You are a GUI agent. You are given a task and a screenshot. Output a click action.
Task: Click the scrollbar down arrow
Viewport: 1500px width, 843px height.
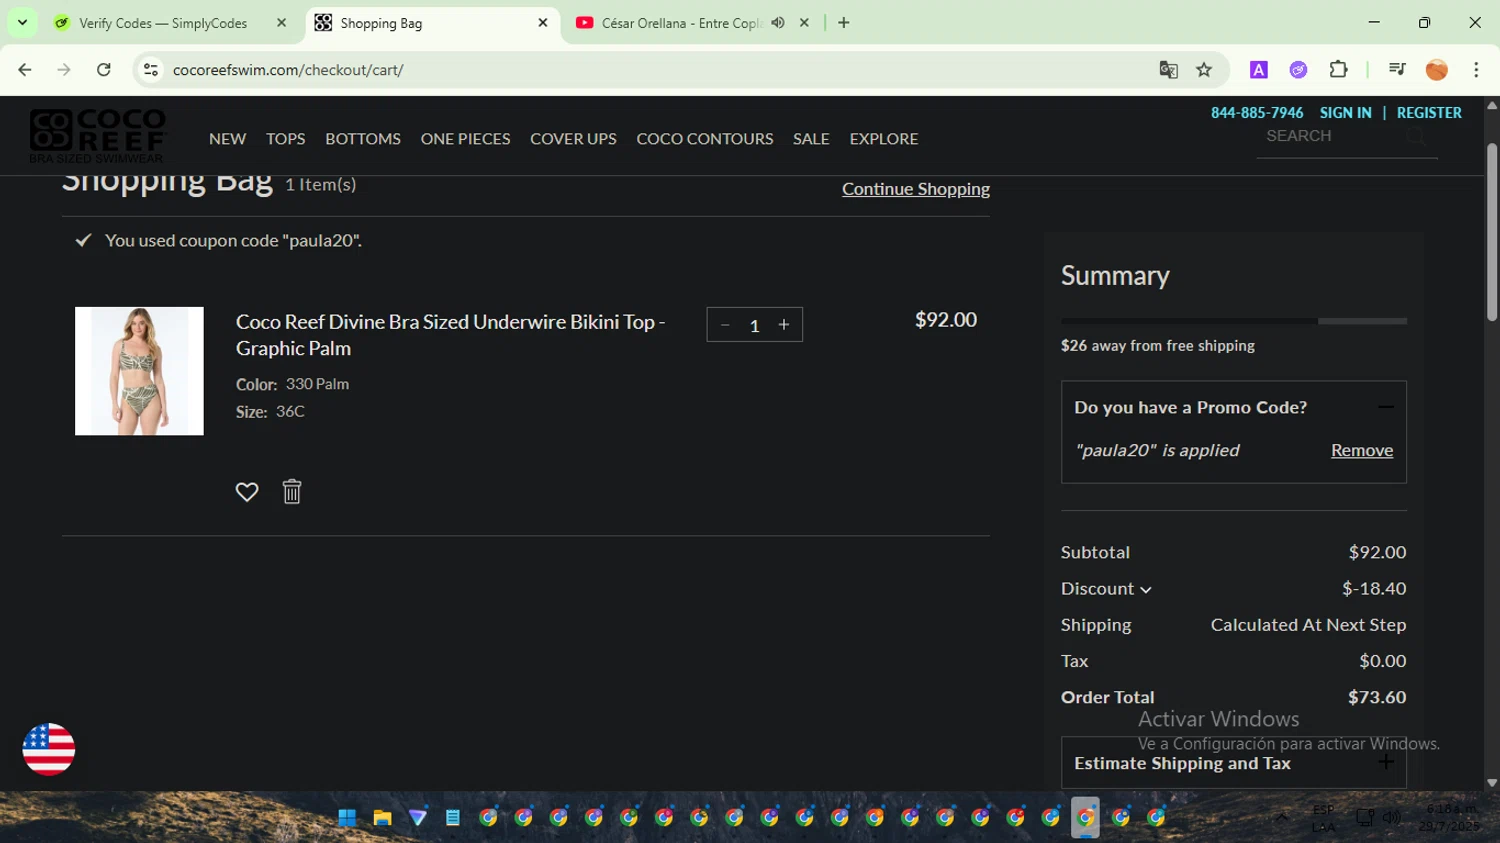click(x=1492, y=783)
